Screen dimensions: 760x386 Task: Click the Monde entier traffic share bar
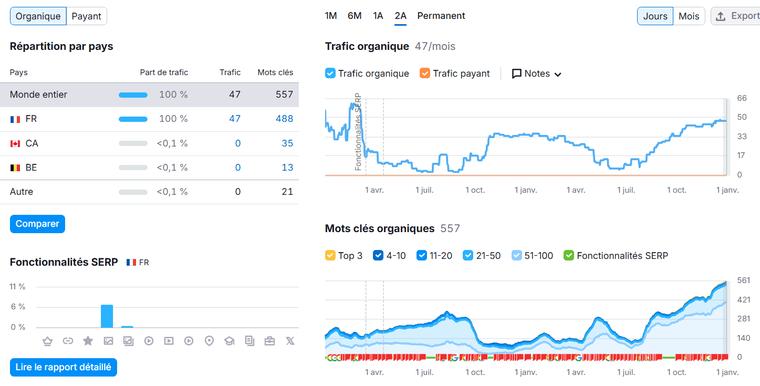point(133,95)
